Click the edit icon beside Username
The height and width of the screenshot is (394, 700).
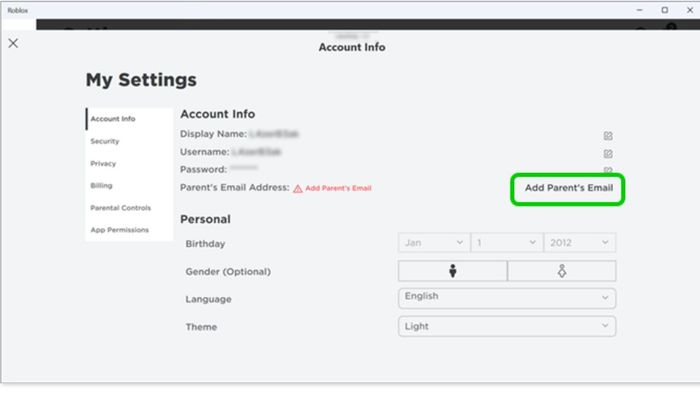[x=608, y=153]
